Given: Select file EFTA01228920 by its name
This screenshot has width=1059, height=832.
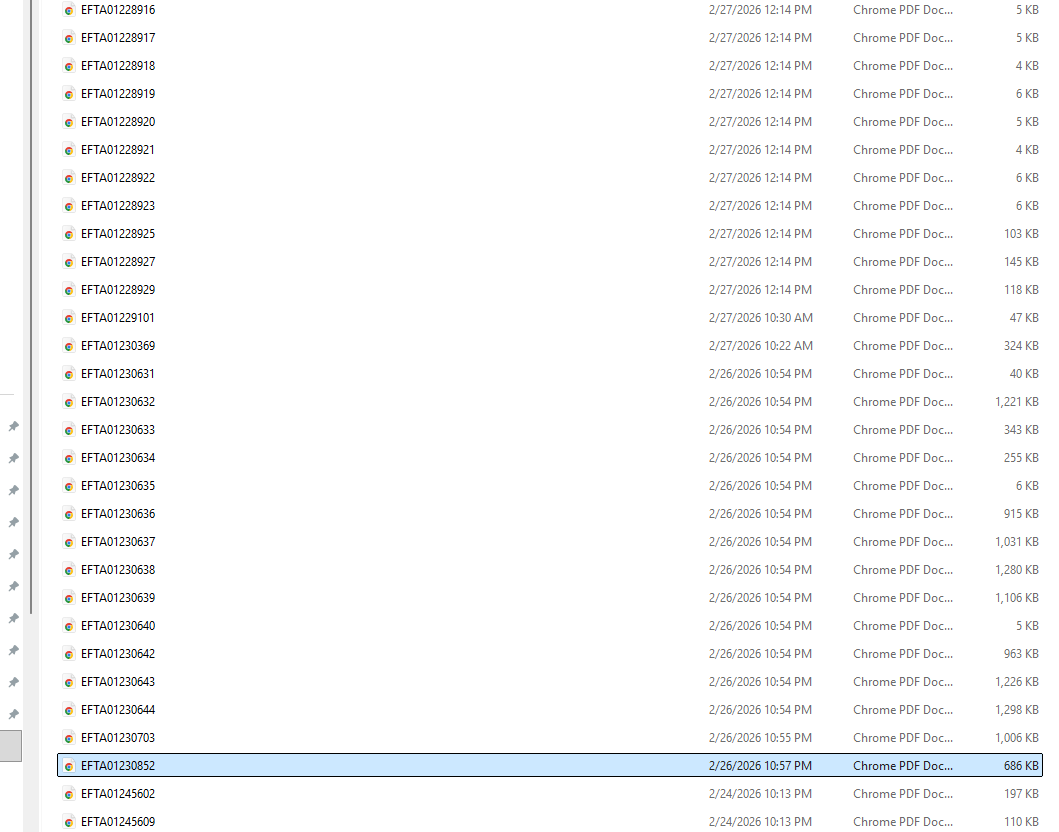Looking at the screenshot, I should 118,122.
